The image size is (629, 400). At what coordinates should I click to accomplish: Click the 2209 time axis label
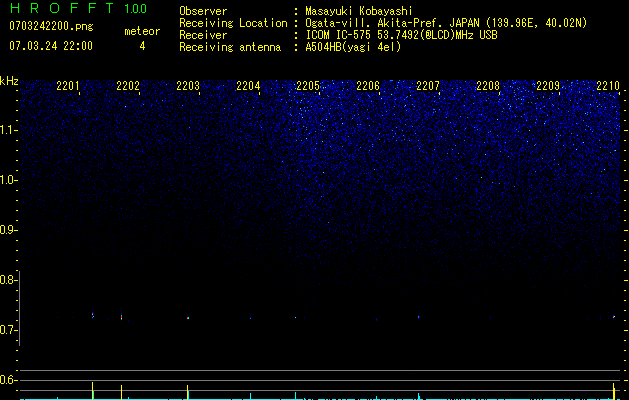click(x=548, y=85)
